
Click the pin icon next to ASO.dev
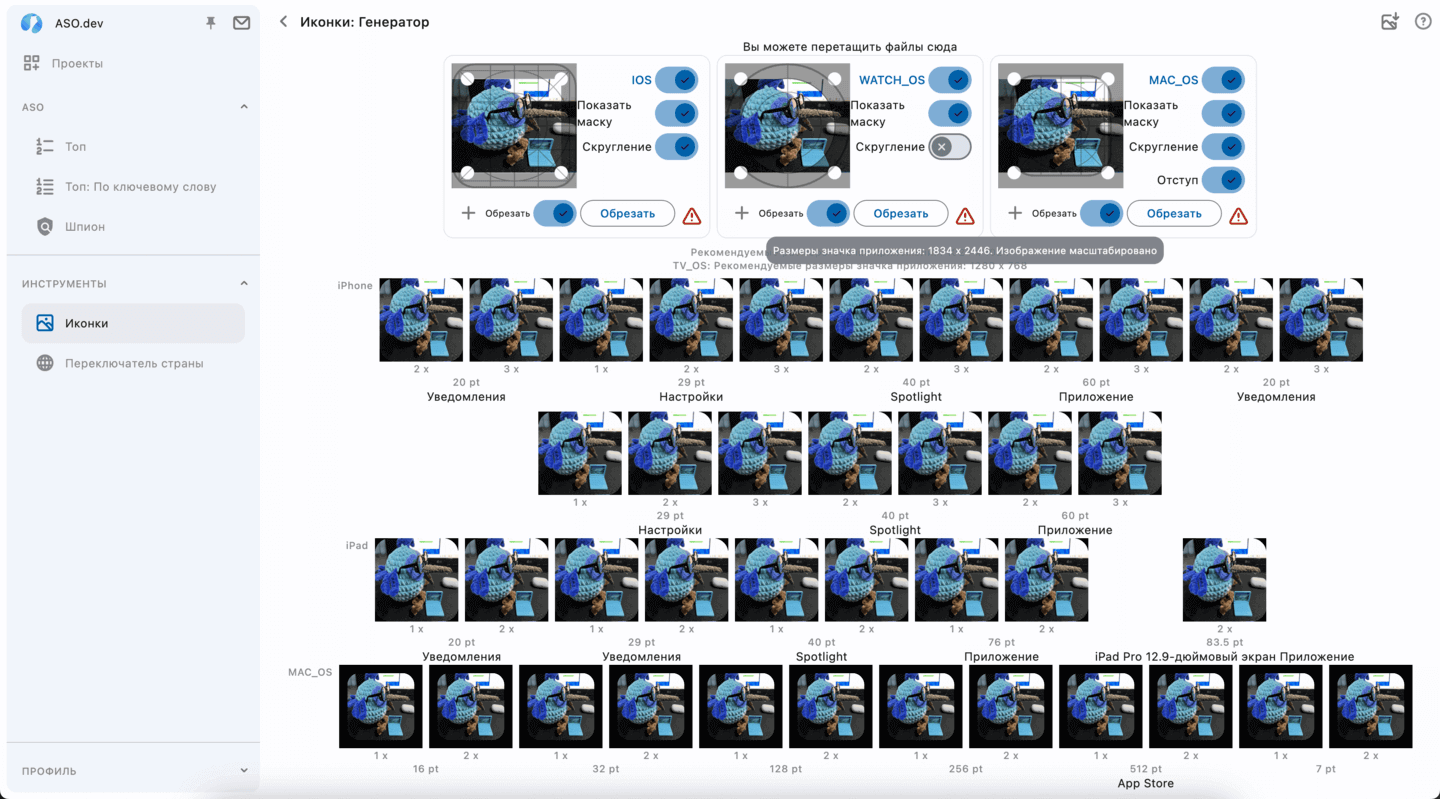[x=211, y=23]
